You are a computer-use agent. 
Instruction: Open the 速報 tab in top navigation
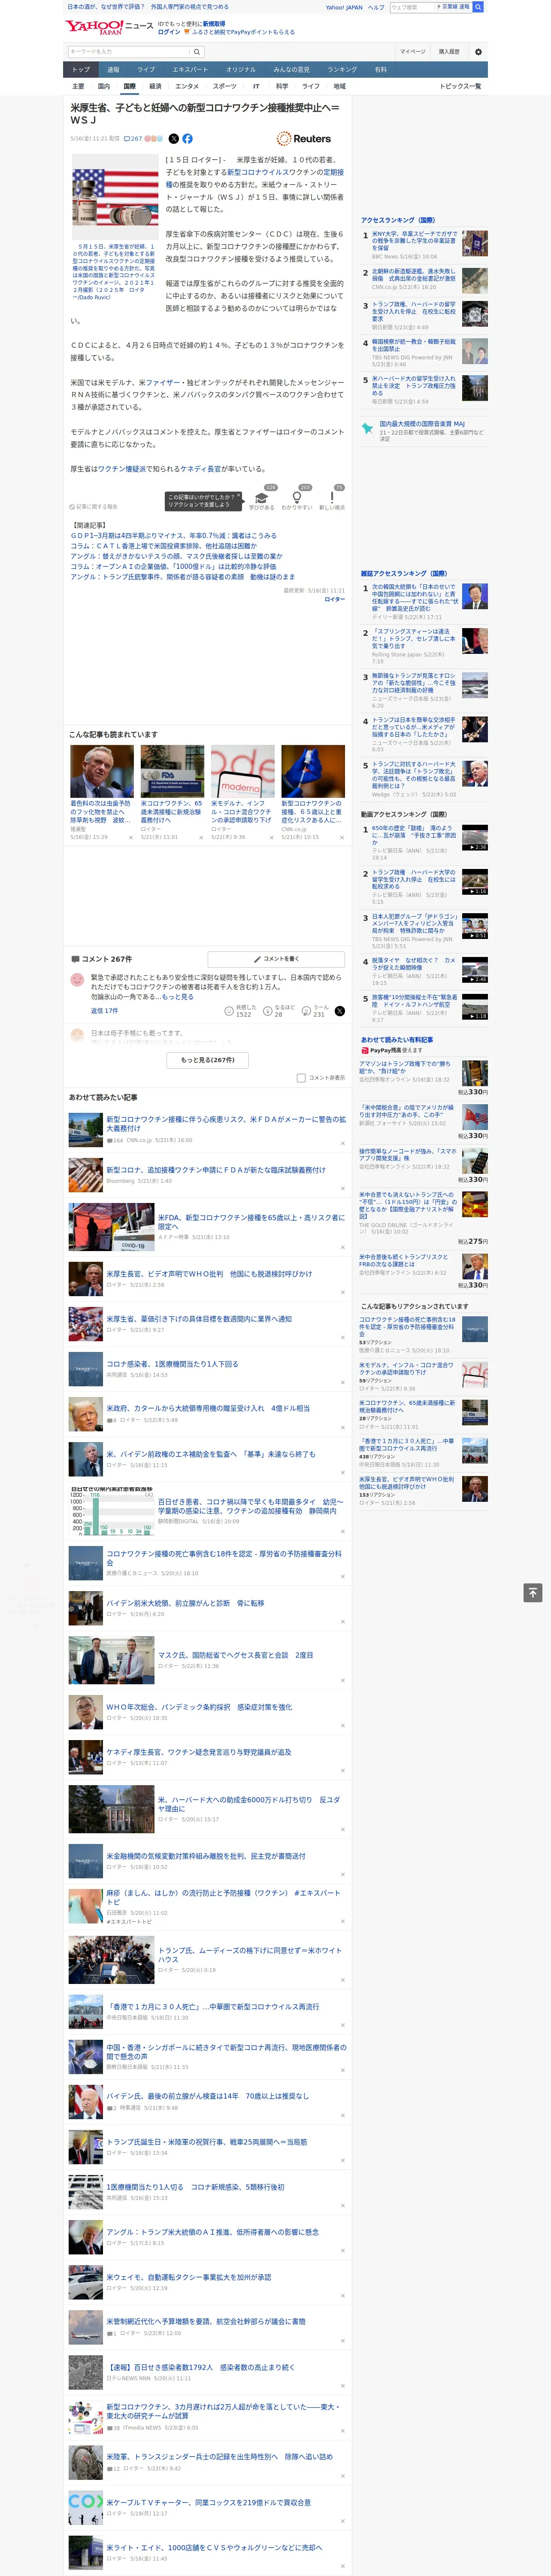pyautogui.click(x=113, y=70)
